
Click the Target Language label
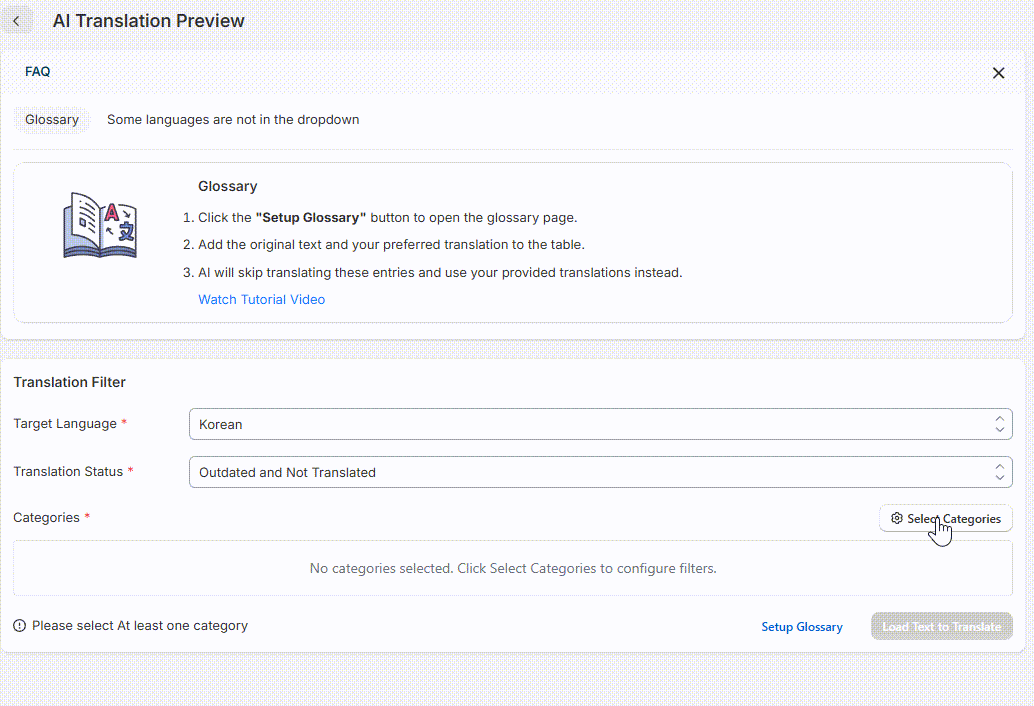65,424
